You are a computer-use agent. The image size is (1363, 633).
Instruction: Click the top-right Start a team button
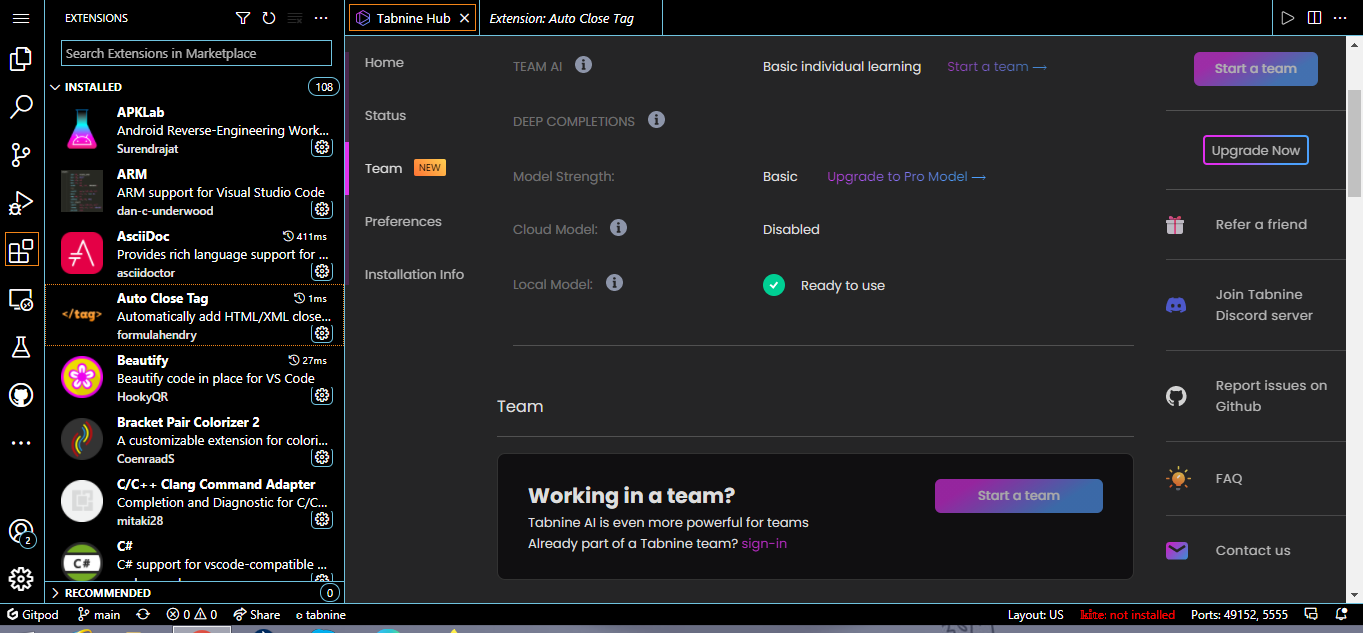1255,68
